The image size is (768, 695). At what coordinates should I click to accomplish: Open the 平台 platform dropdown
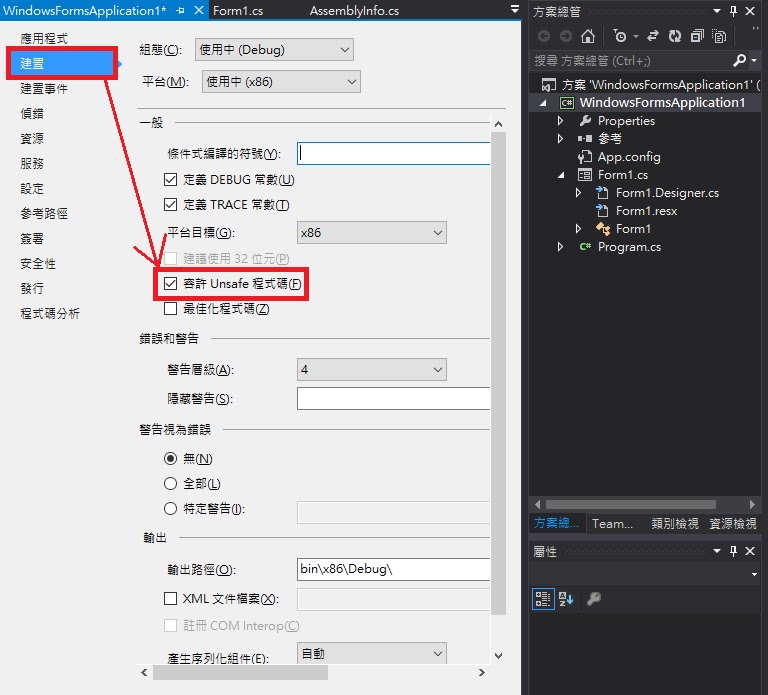point(281,81)
